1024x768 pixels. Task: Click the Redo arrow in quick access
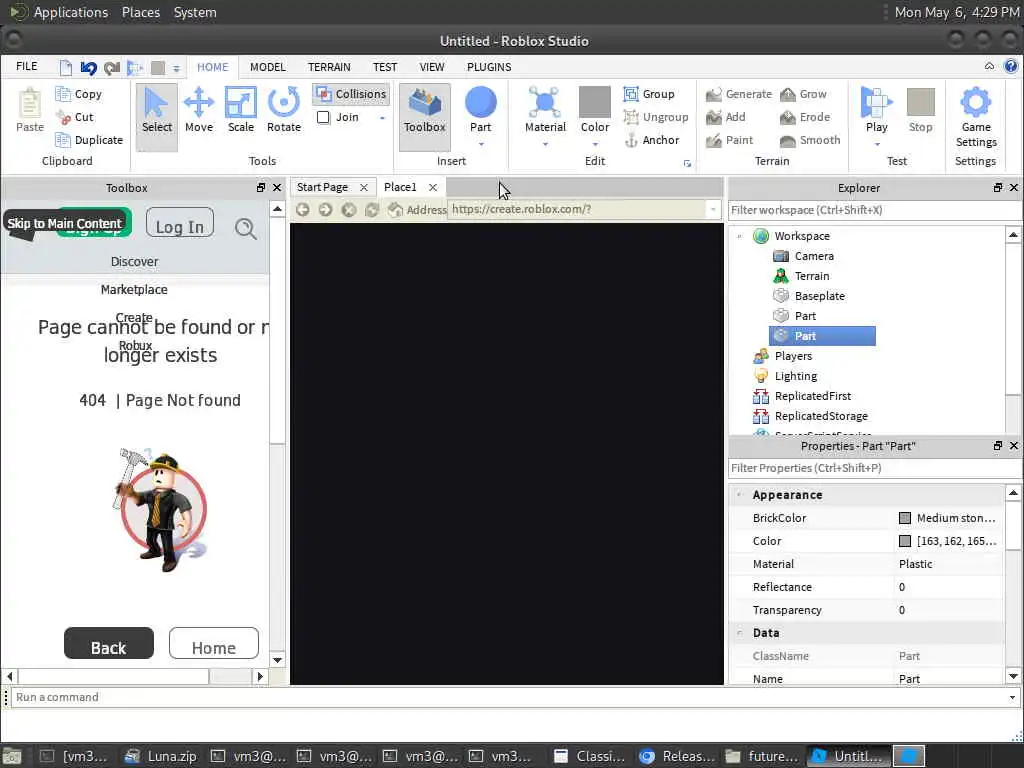click(112, 67)
